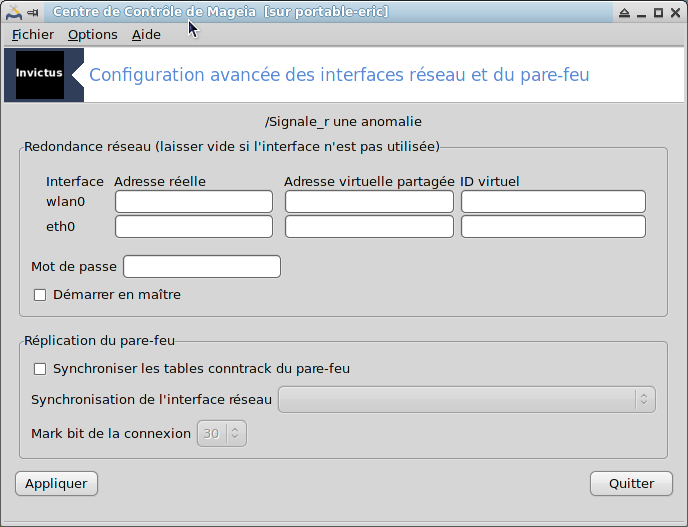Enable Démarrer en maître checkbox
688x527 pixels.
pyautogui.click(x=40, y=295)
